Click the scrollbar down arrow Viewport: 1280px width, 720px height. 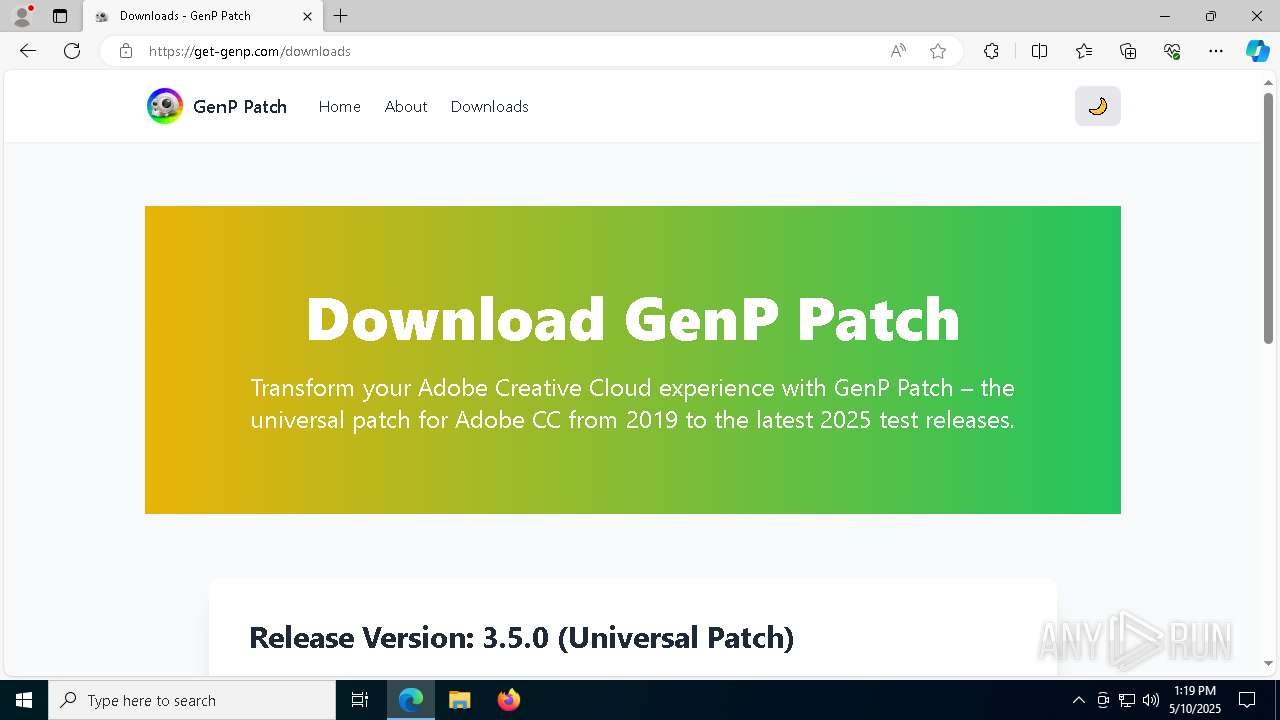click(1268, 663)
